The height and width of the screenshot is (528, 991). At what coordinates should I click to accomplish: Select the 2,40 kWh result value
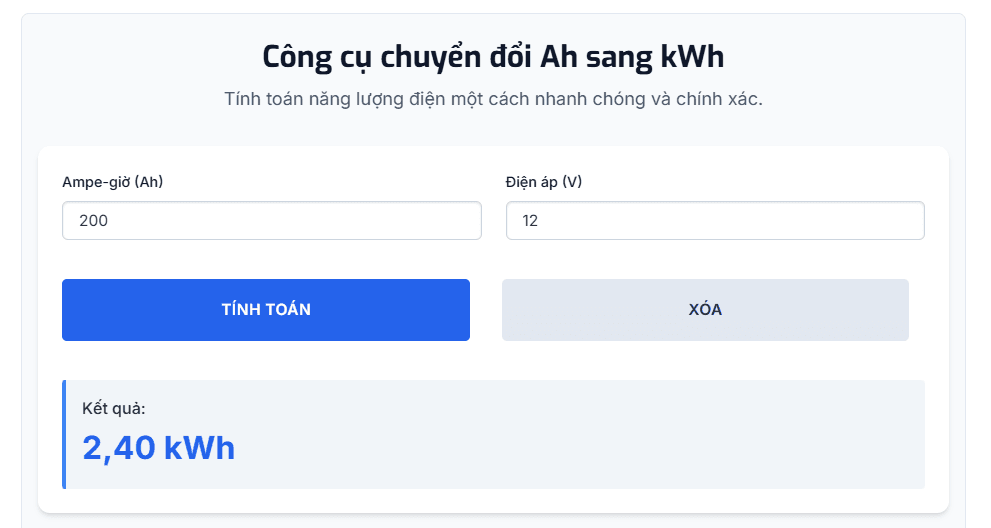point(158,448)
